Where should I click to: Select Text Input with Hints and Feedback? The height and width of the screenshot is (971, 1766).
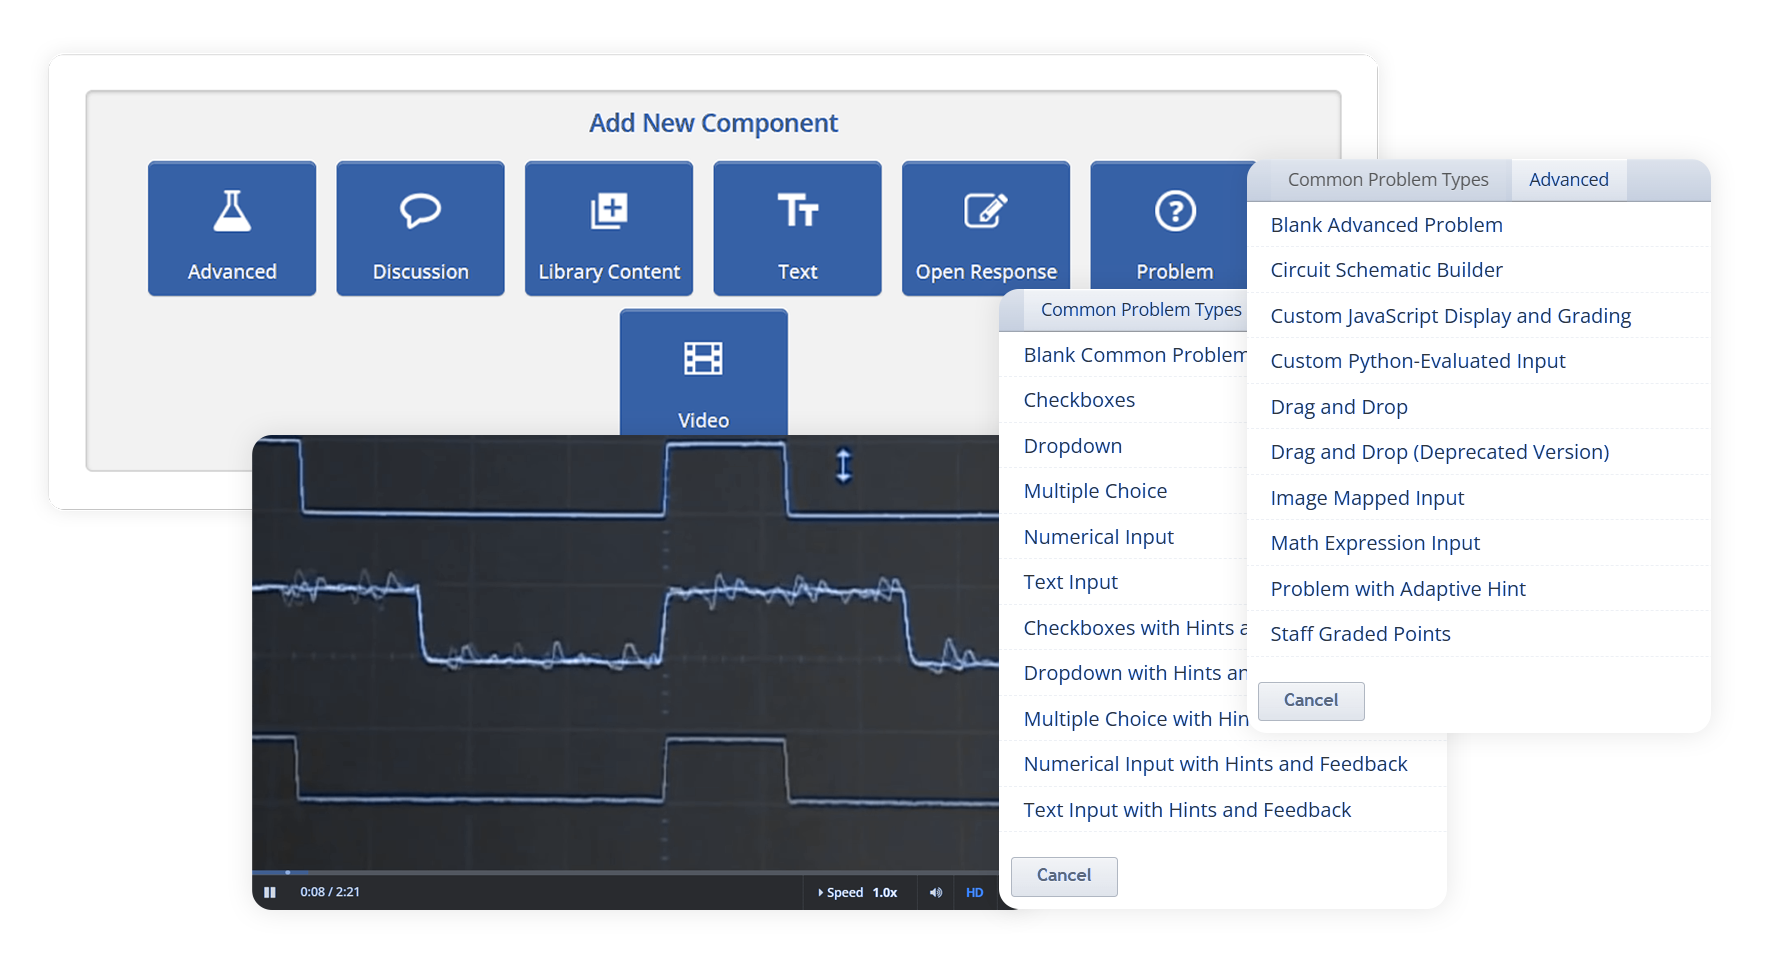1187,810
